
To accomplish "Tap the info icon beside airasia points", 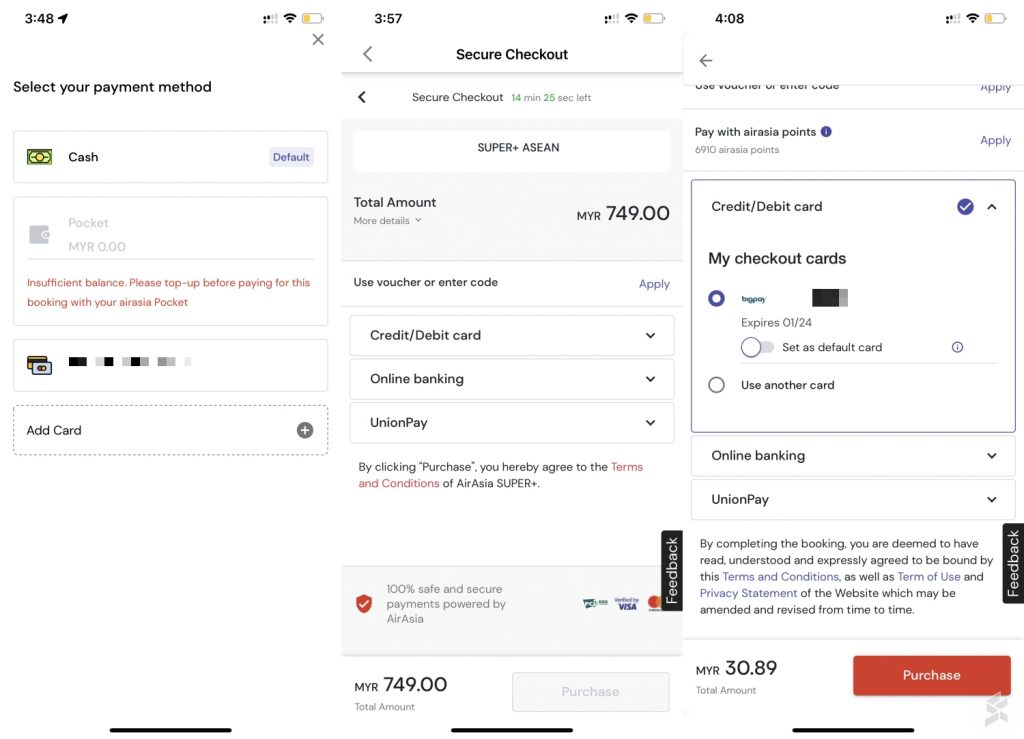I will pyautogui.click(x=826, y=132).
